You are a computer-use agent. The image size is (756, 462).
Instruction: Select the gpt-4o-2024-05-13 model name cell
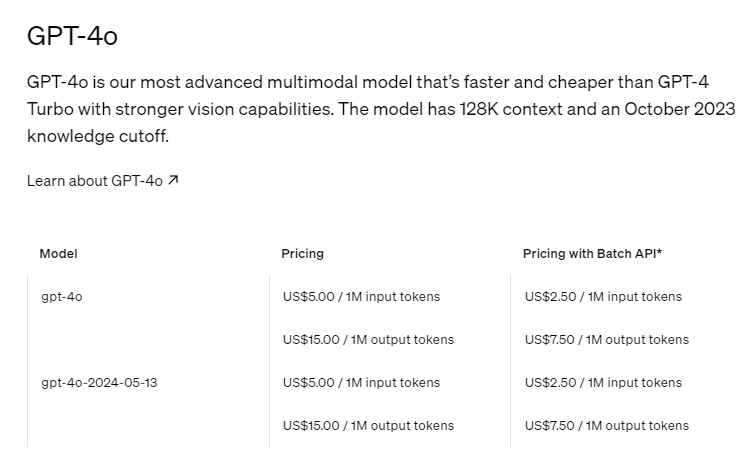(99, 383)
